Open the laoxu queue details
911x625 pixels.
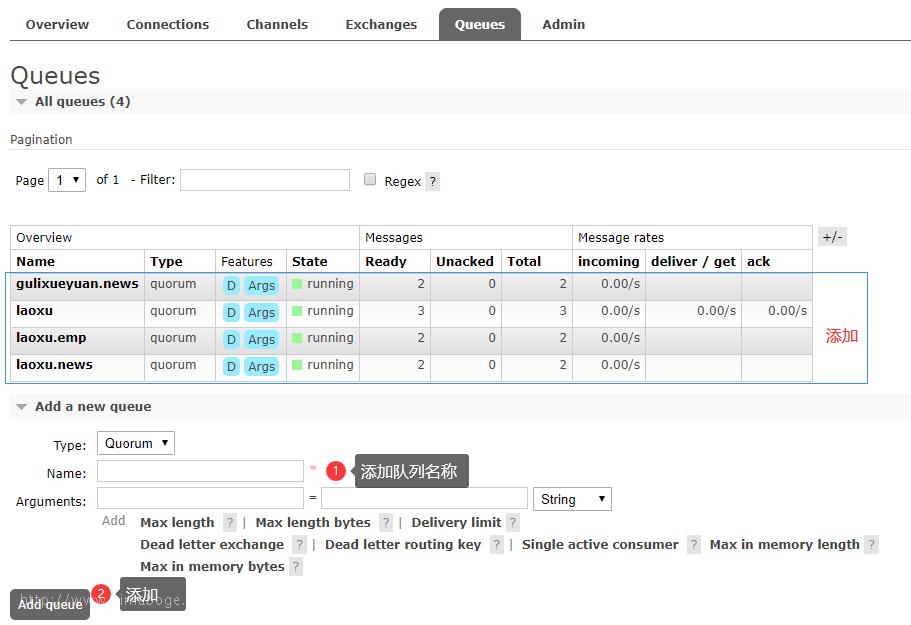(x=34, y=311)
